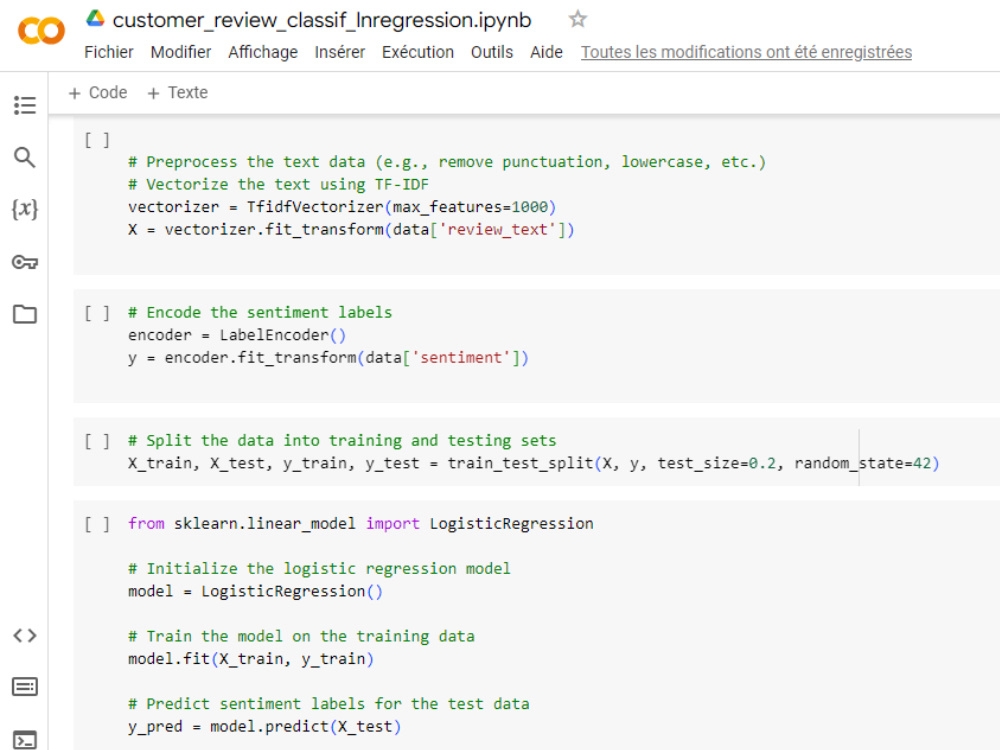Click the 'from sklearn.linear_model import LogisticRegression' line
The width and height of the screenshot is (1000, 750).
(360, 524)
